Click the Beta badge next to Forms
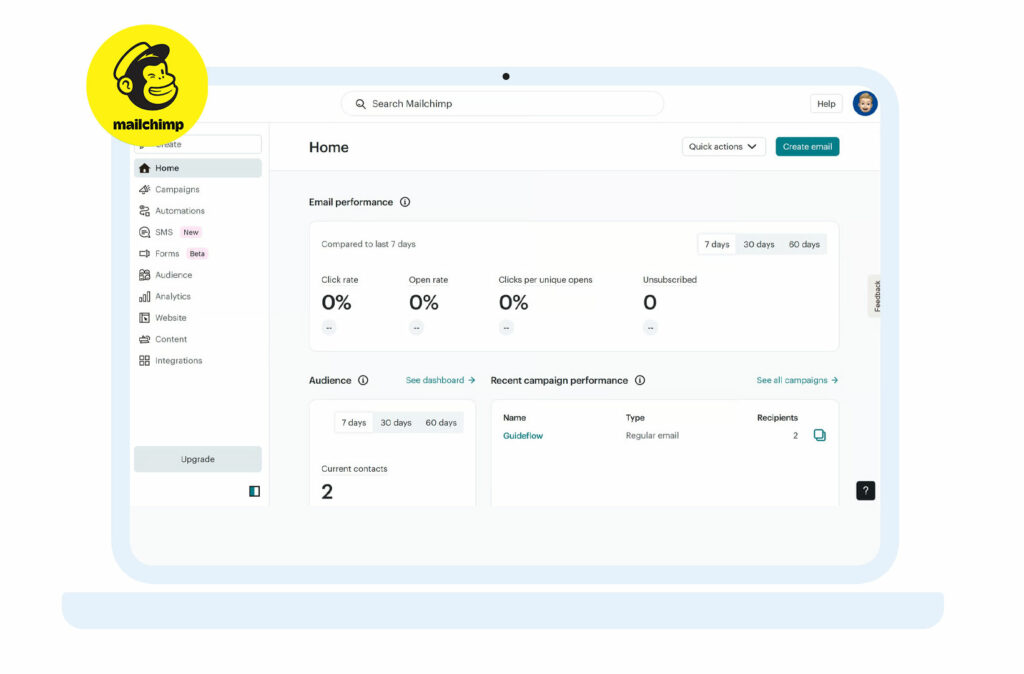Viewport: 1024px width, 674px height. tap(197, 253)
